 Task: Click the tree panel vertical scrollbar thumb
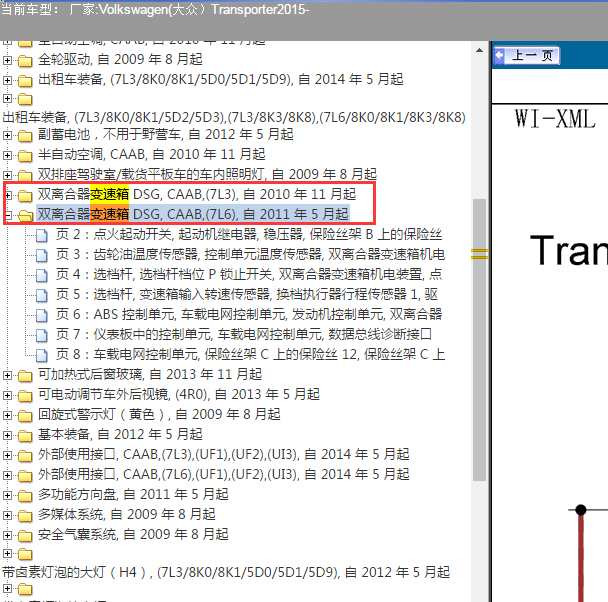coord(479,340)
